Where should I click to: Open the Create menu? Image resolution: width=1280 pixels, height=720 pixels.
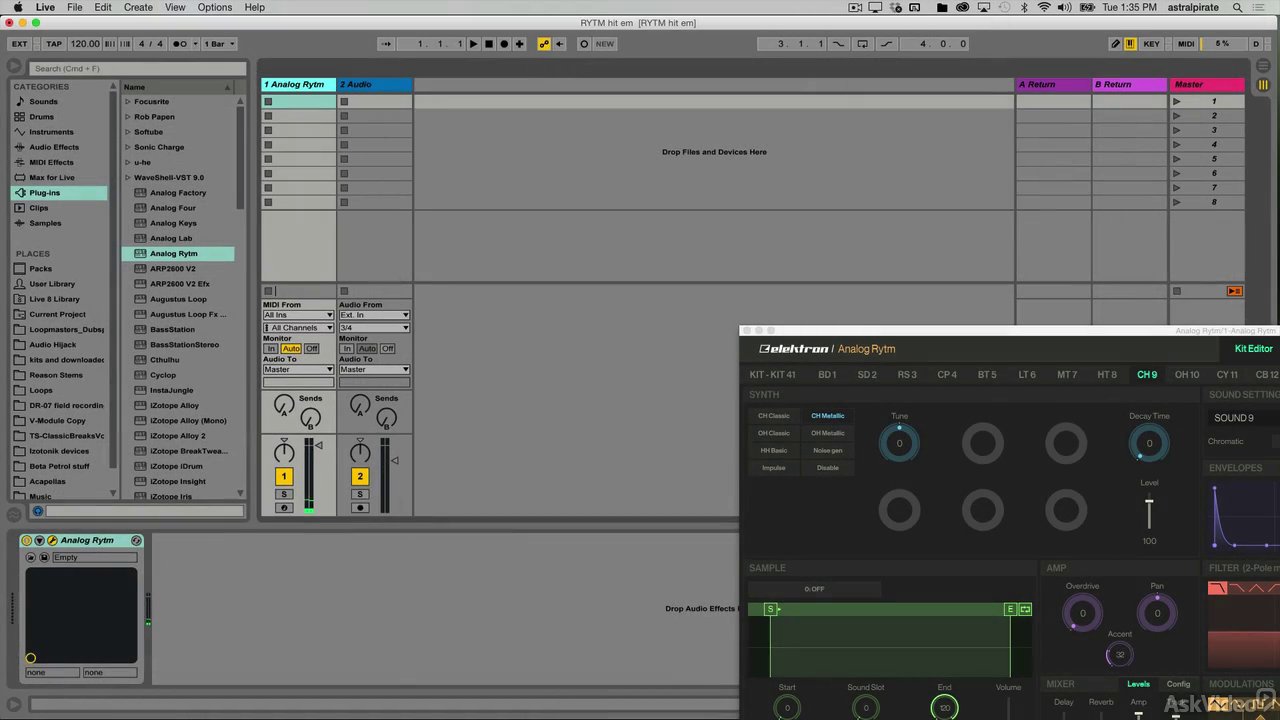138,7
